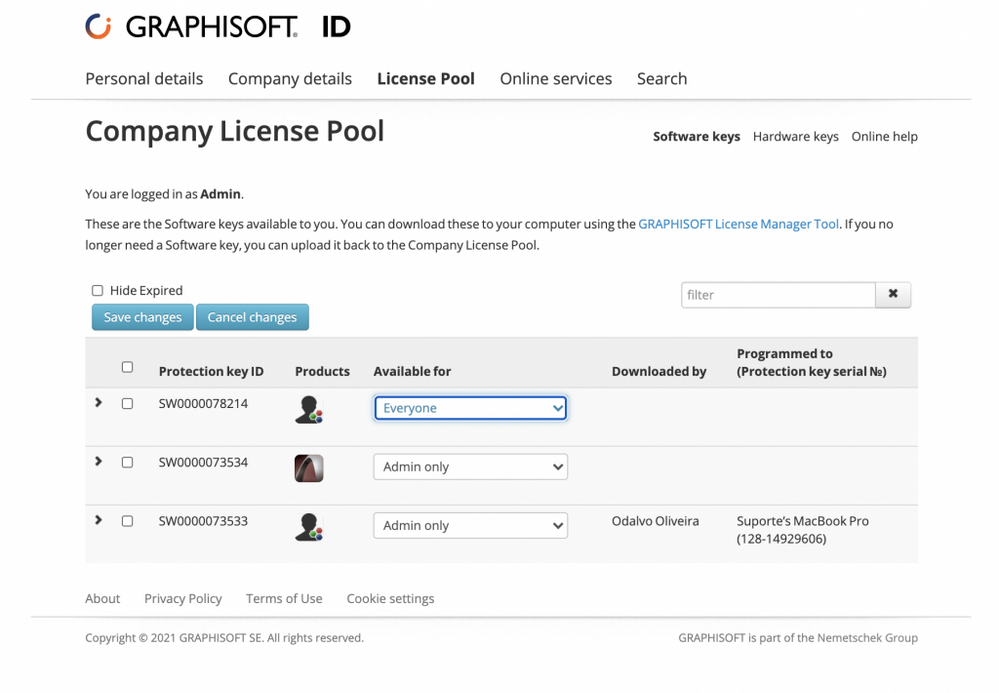Click Archicad product icon for SW0000073534

click(x=309, y=468)
